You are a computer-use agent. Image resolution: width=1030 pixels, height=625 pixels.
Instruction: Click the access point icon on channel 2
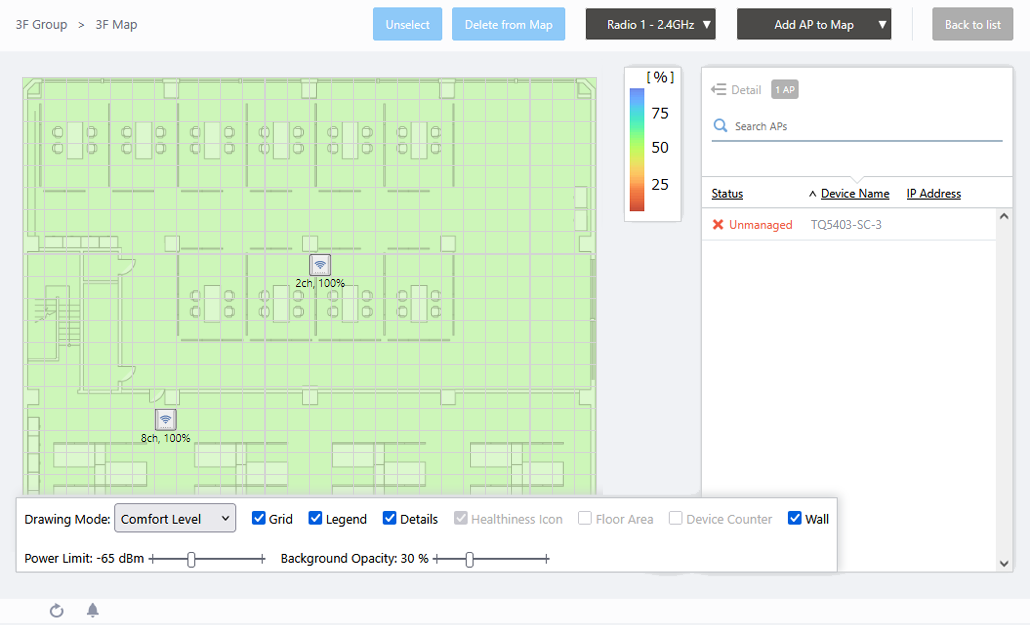click(320, 264)
